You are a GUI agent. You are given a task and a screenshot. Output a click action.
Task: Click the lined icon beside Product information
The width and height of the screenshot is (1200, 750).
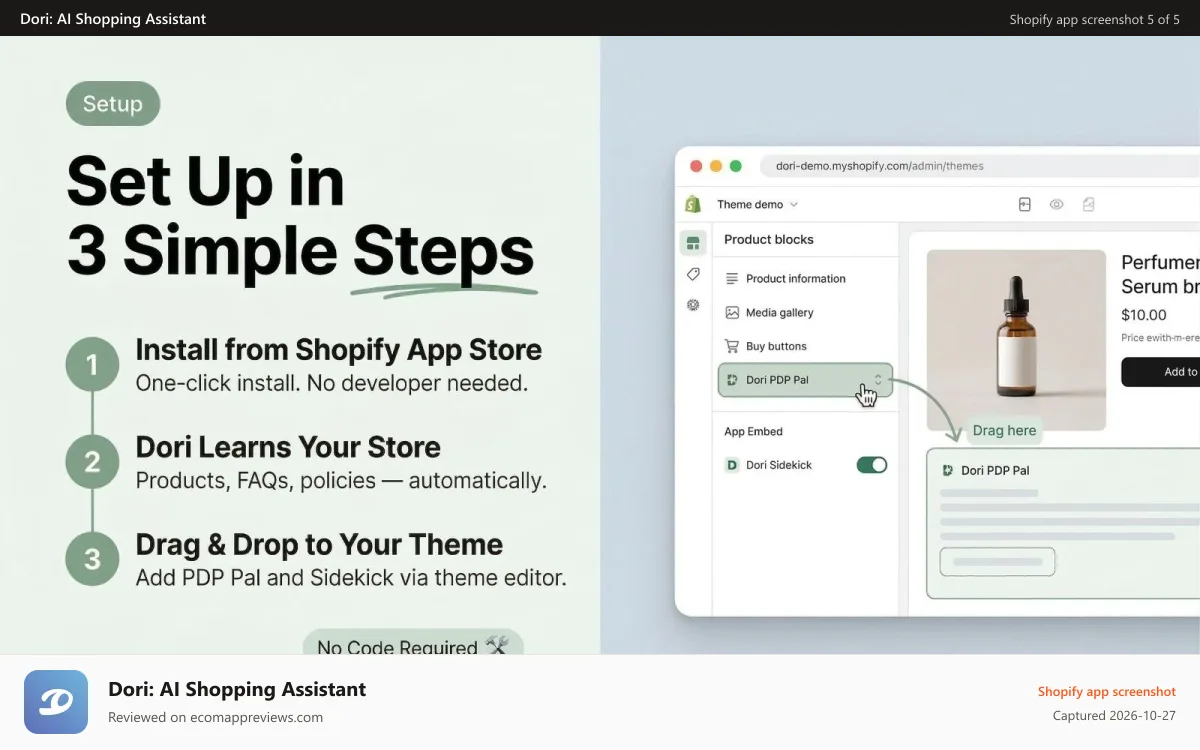(732, 279)
